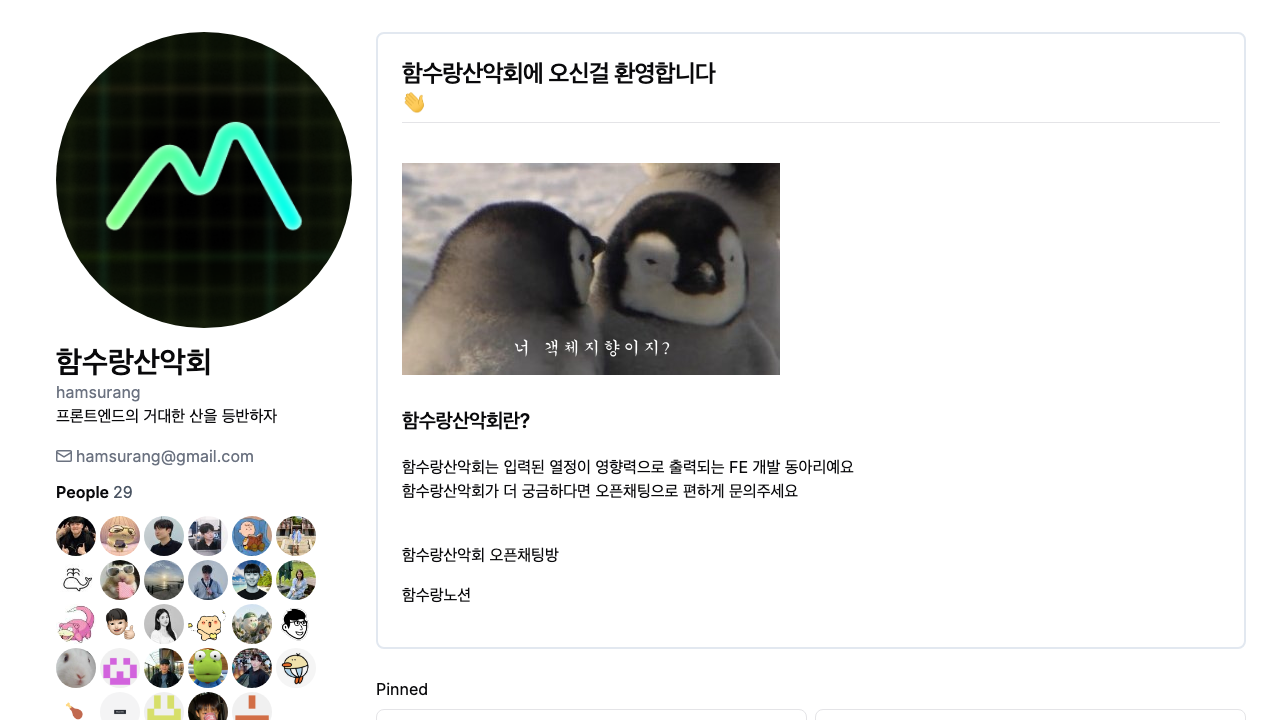This screenshot has height=720, width=1280.
Task: Email hamsurang@gmail.com via the contact link
Action: click(x=165, y=456)
